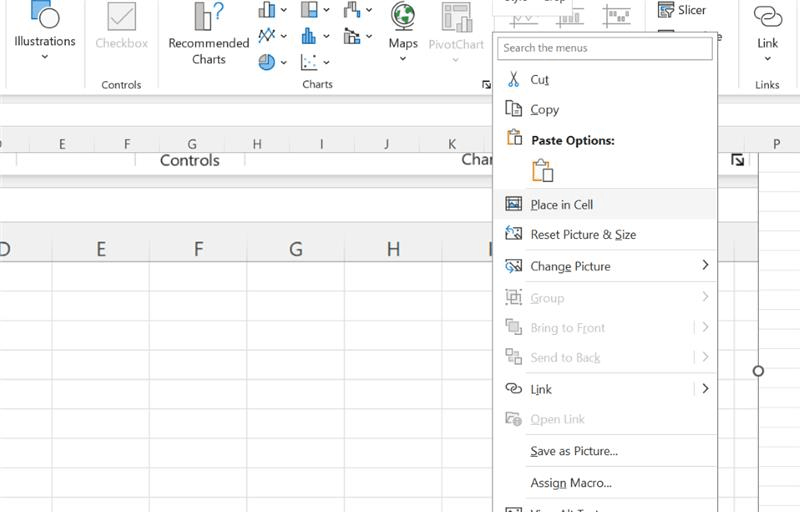Choose Copy from context menu
800x512 pixels.
[x=605, y=109]
